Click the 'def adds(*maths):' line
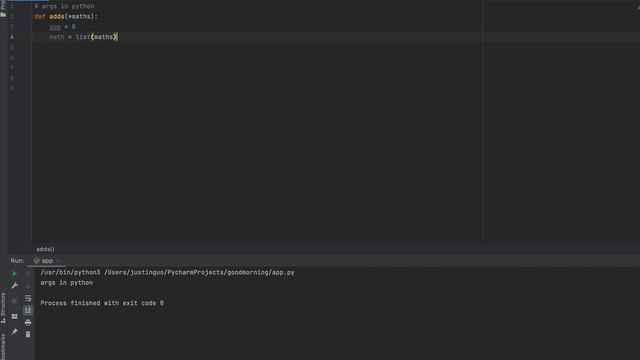 [66, 16]
